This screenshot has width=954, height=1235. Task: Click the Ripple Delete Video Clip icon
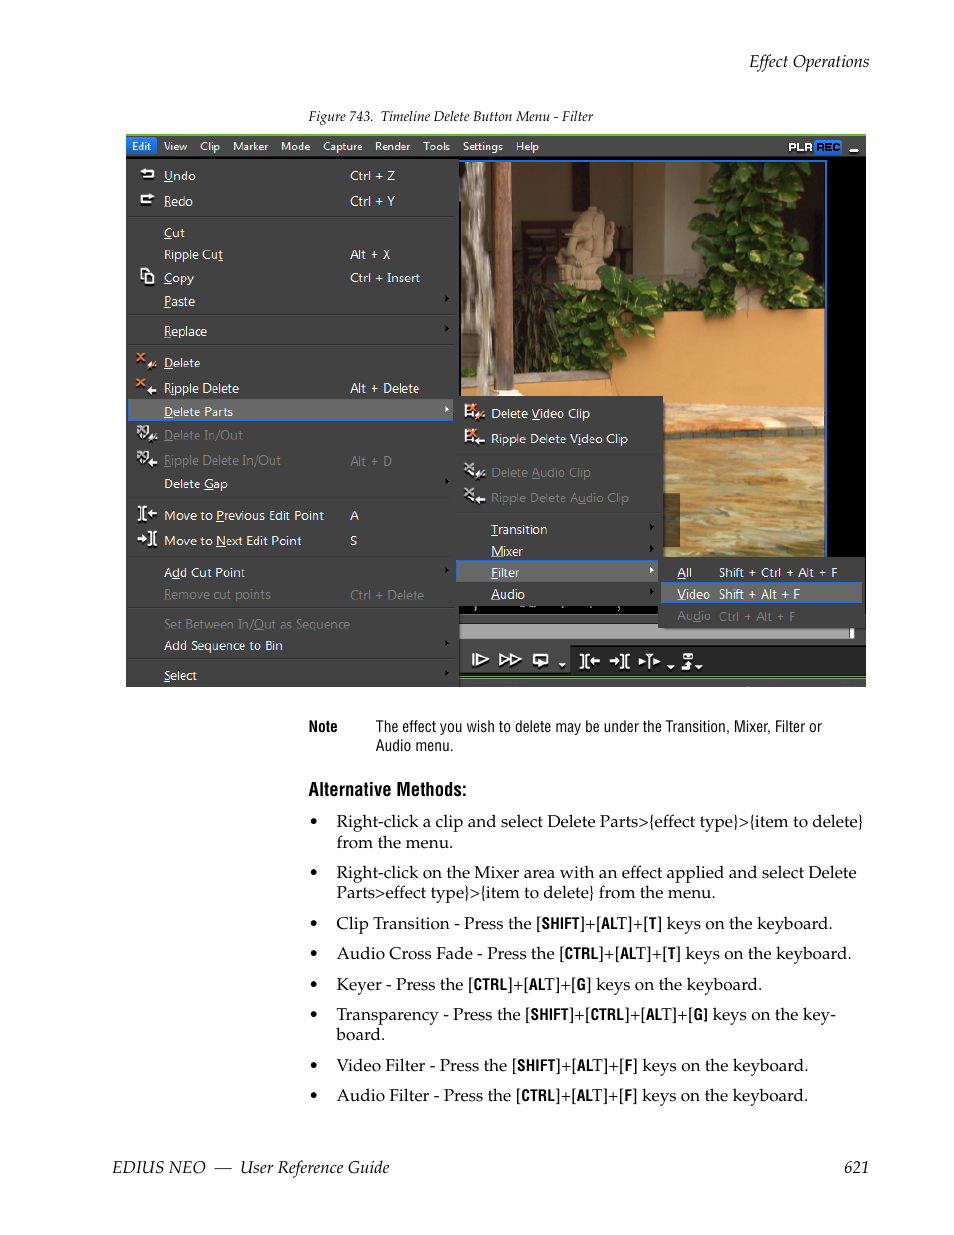[474, 437]
